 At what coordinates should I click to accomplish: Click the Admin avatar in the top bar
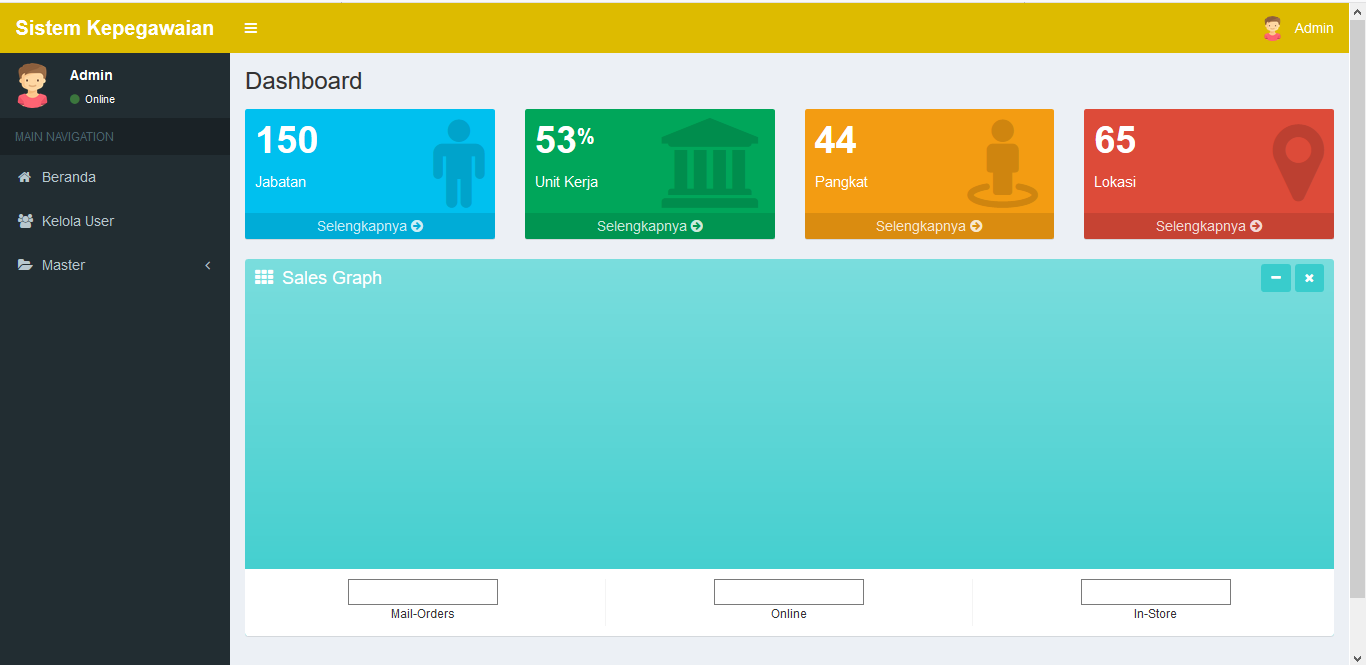point(1272,28)
